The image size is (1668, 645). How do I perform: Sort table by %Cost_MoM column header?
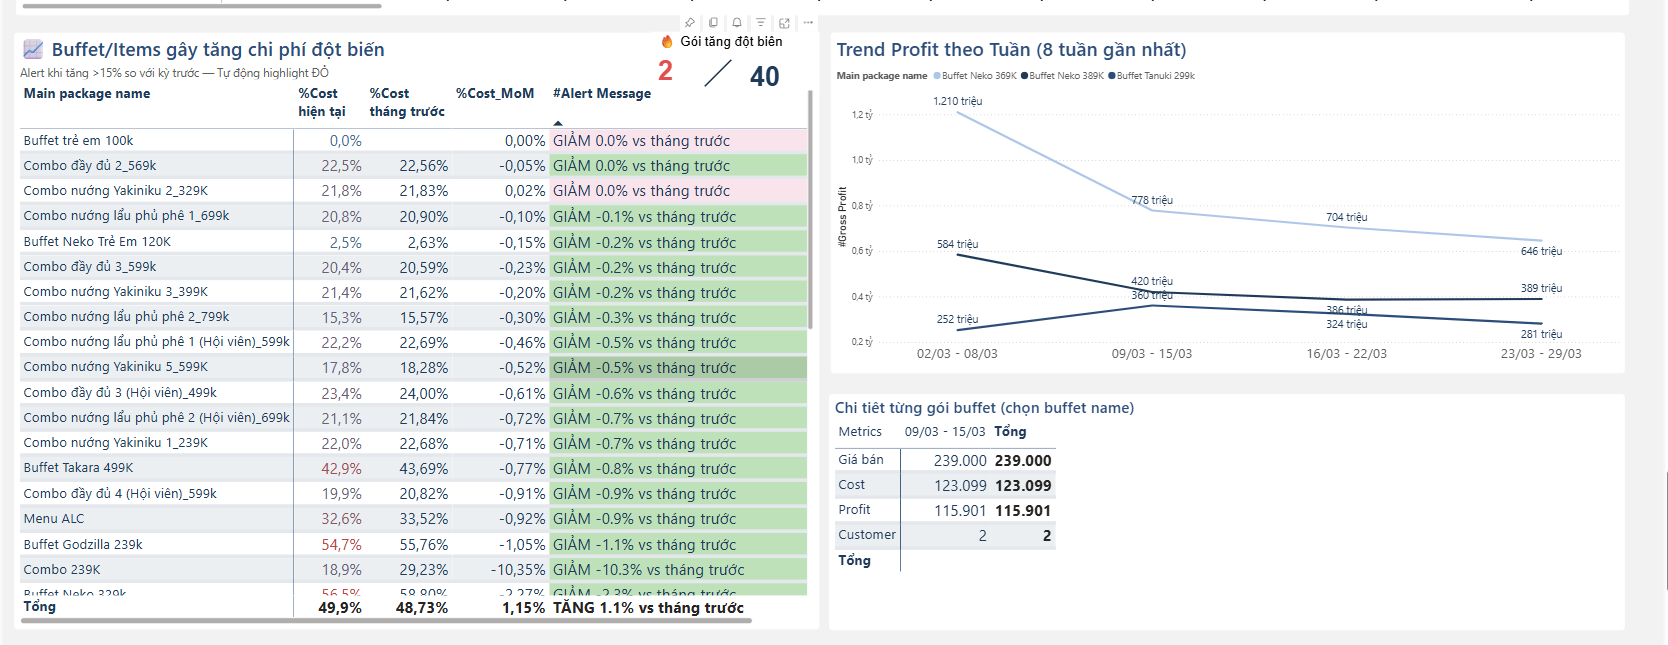point(495,94)
